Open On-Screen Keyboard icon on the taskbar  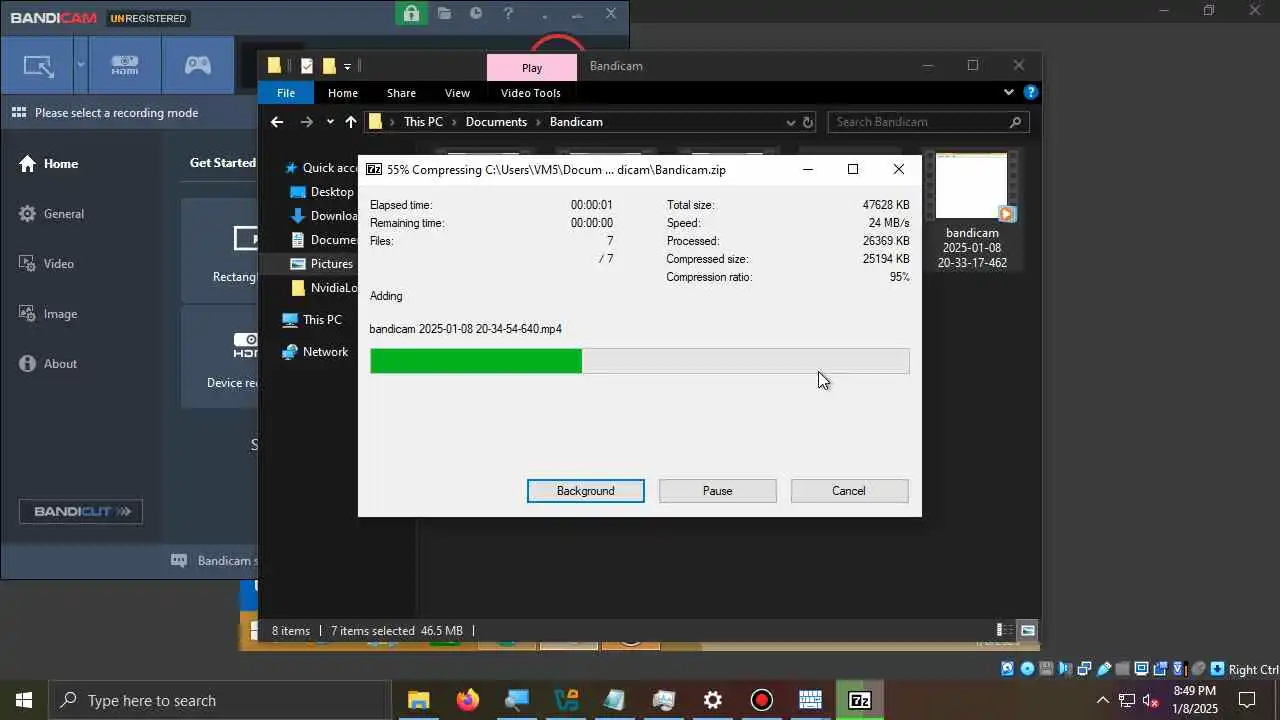pyautogui.click(x=811, y=700)
